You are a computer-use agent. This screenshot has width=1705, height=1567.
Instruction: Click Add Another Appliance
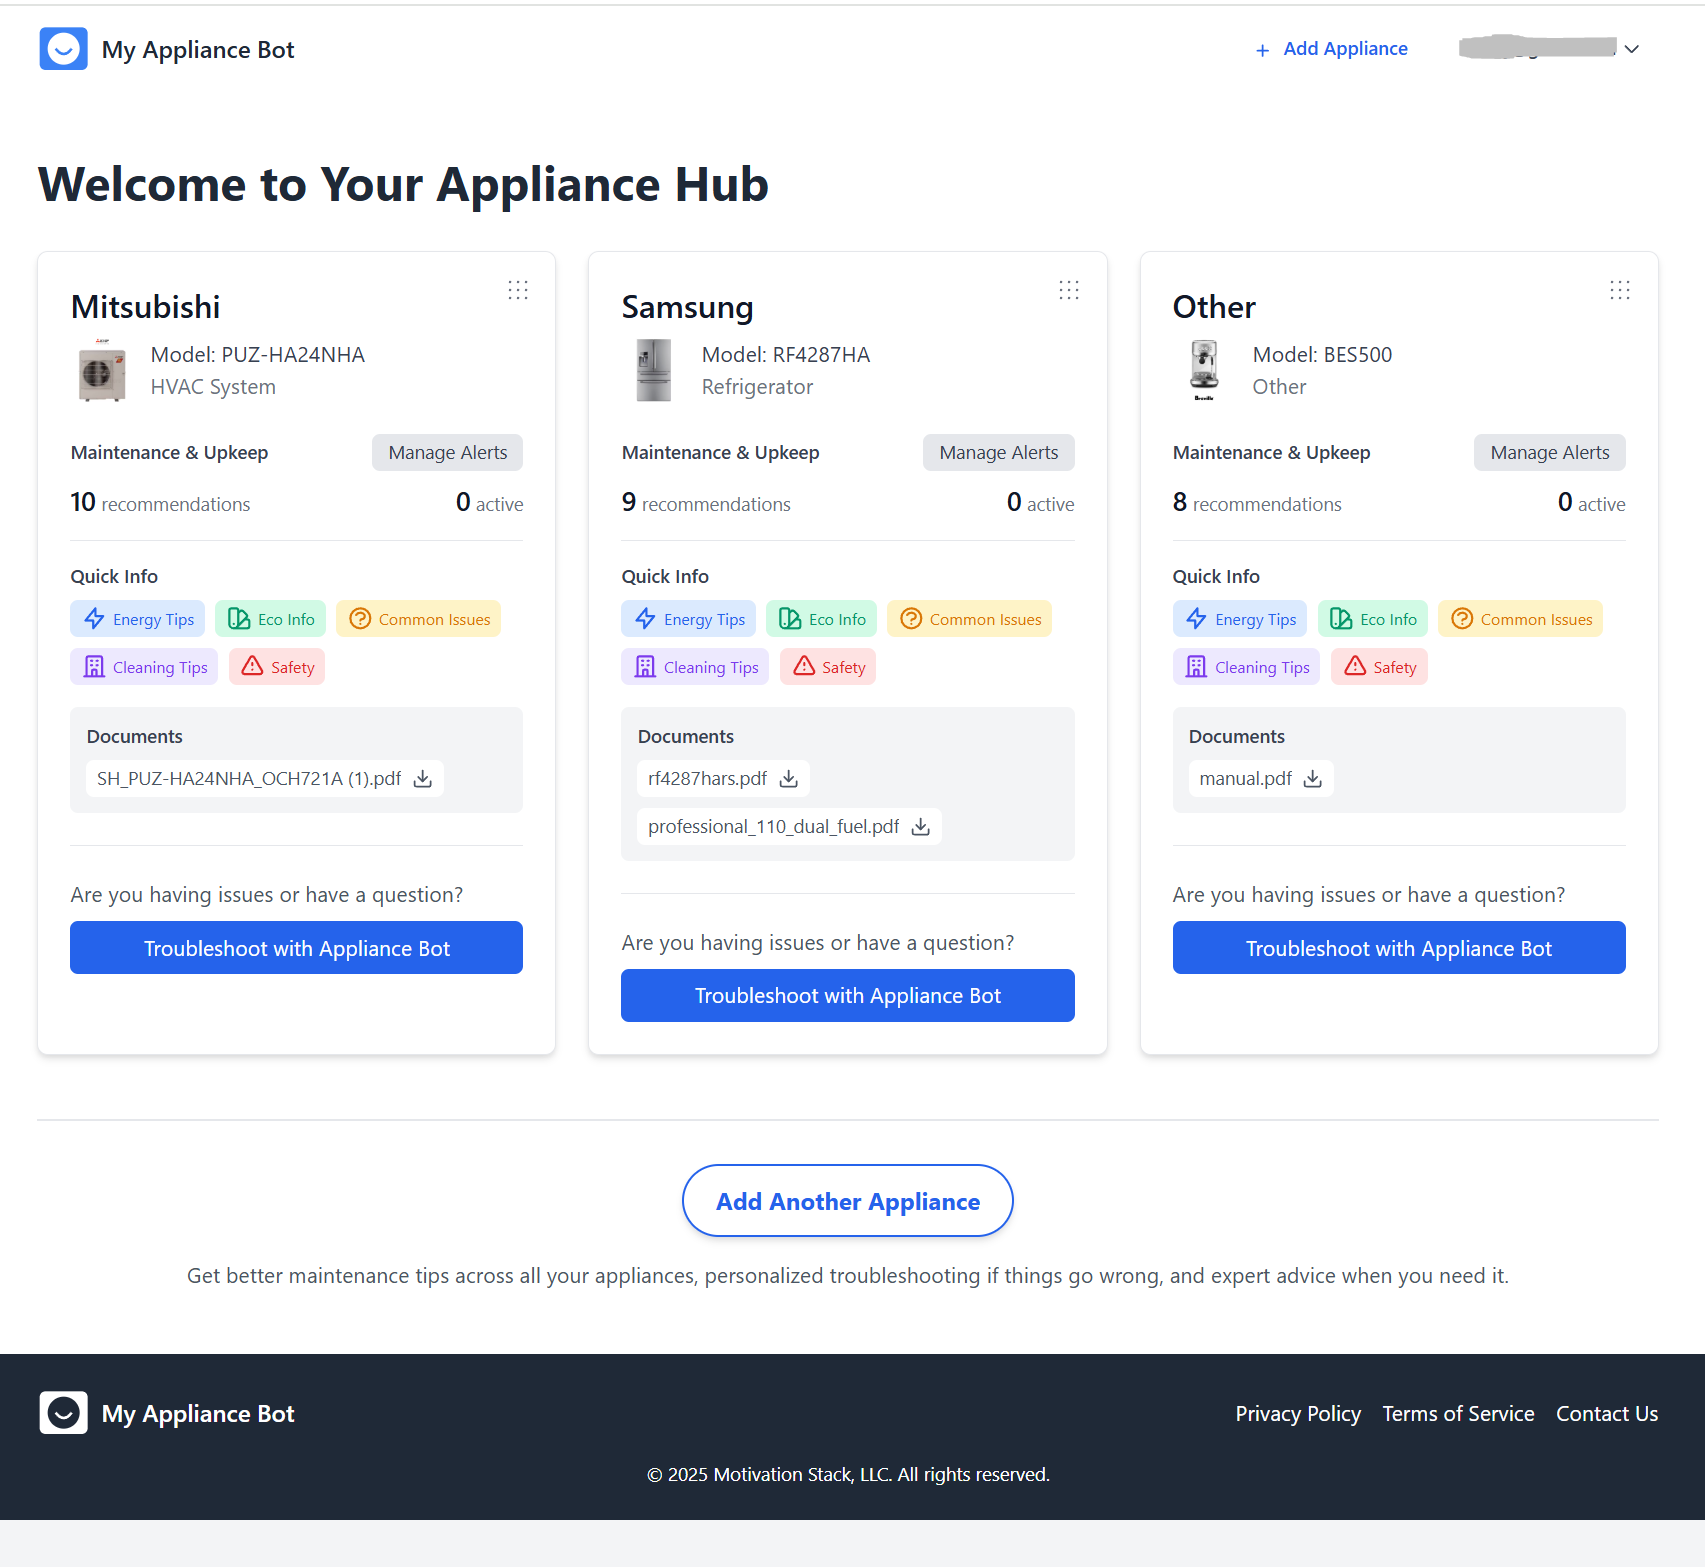(847, 1201)
